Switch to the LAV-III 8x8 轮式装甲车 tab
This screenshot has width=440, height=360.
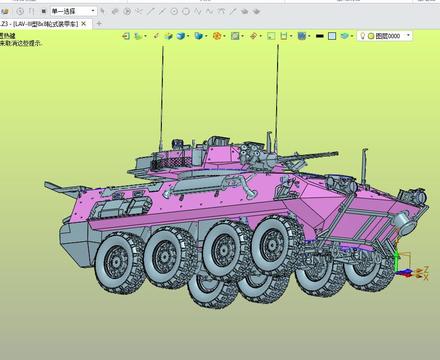click(40, 24)
